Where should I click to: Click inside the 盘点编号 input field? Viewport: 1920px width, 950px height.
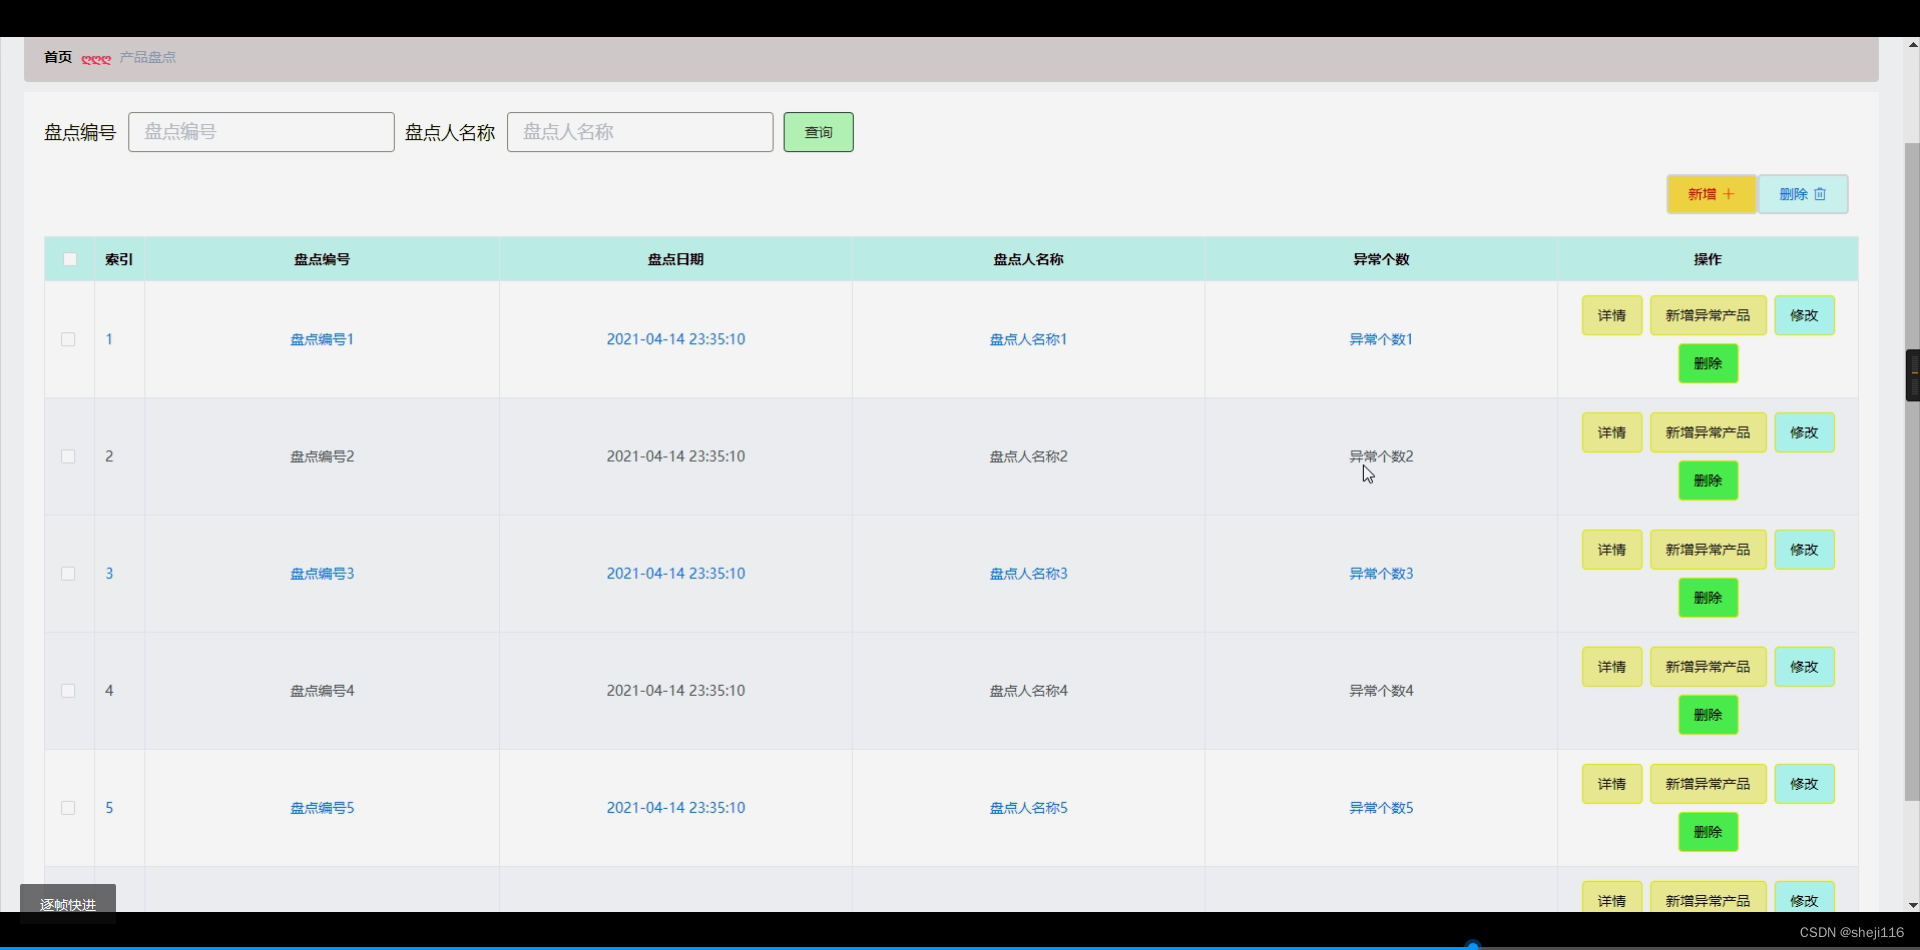pyautogui.click(x=260, y=131)
